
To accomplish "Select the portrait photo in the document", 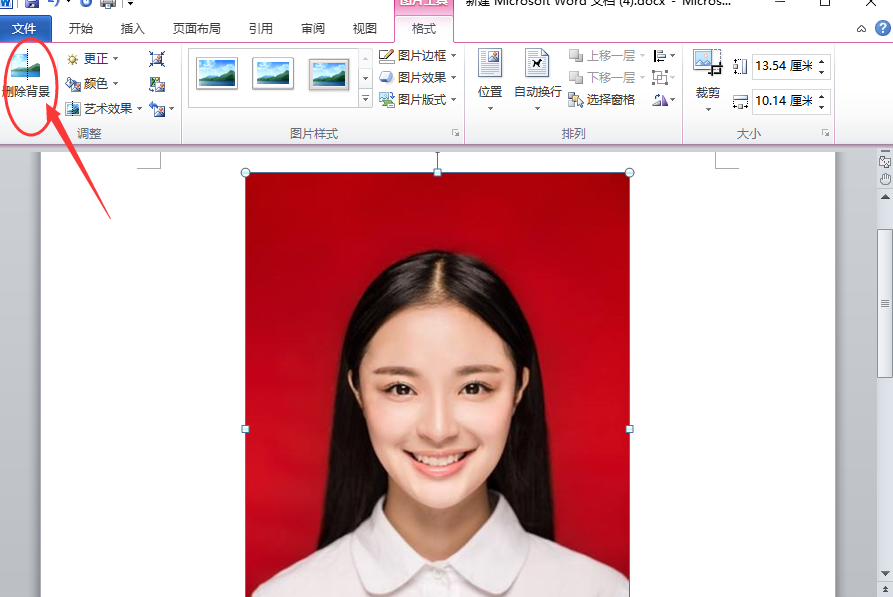I will click(437, 385).
